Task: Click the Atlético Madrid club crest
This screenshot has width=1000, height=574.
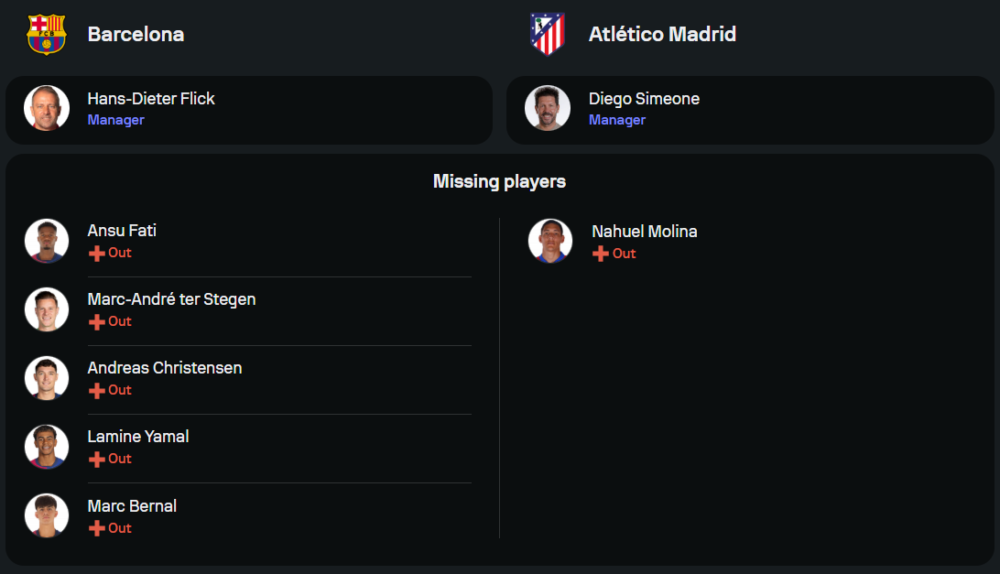Action: pos(547,34)
